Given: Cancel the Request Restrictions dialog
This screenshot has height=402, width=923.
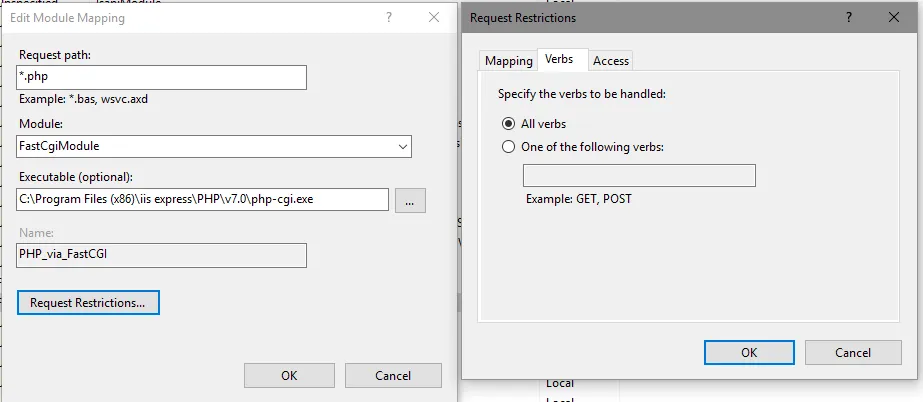Looking at the screenshot, I should pos(852,352).
